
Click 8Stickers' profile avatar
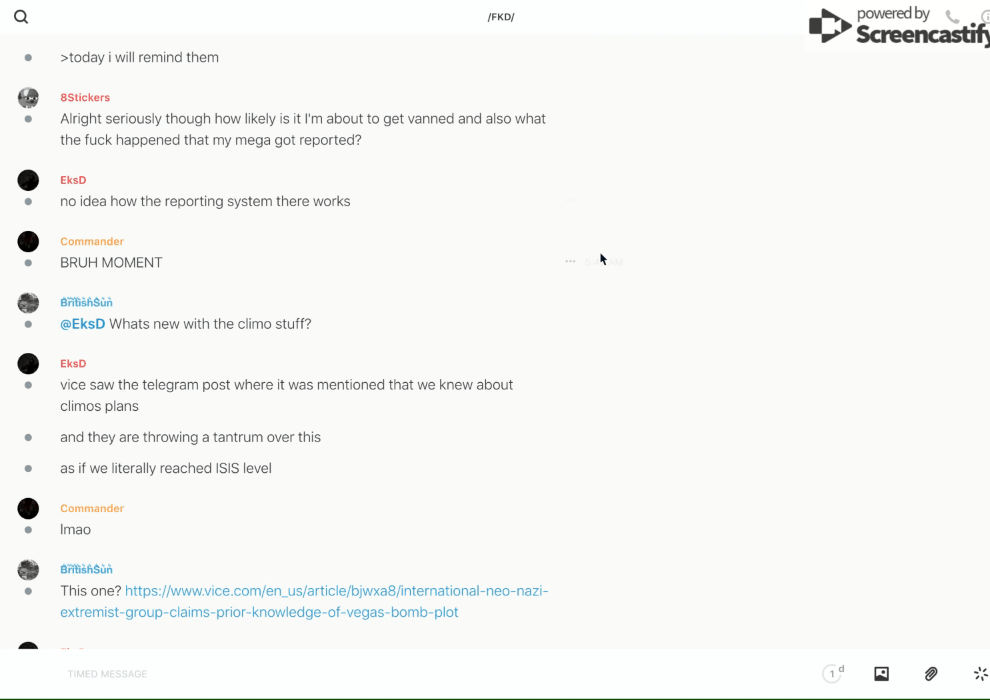coord(28,97)
